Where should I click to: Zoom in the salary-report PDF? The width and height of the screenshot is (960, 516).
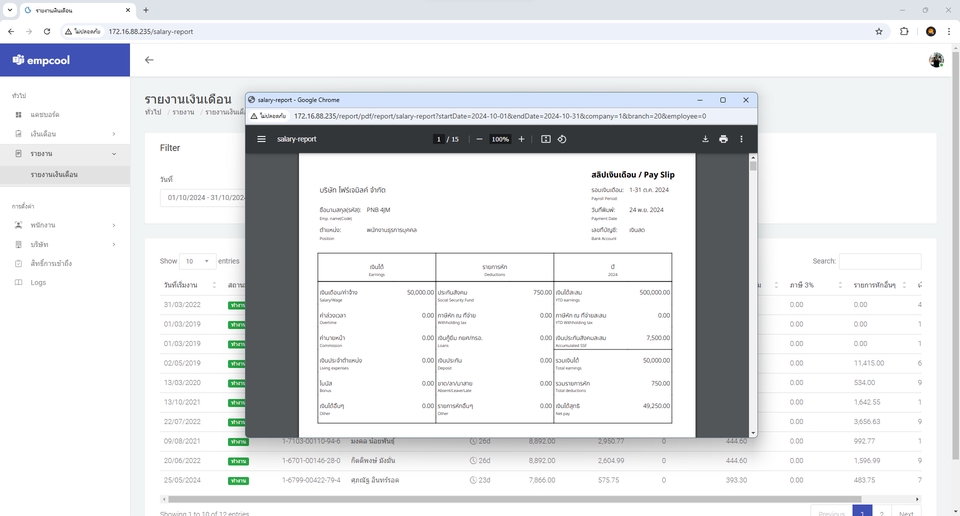521,139
